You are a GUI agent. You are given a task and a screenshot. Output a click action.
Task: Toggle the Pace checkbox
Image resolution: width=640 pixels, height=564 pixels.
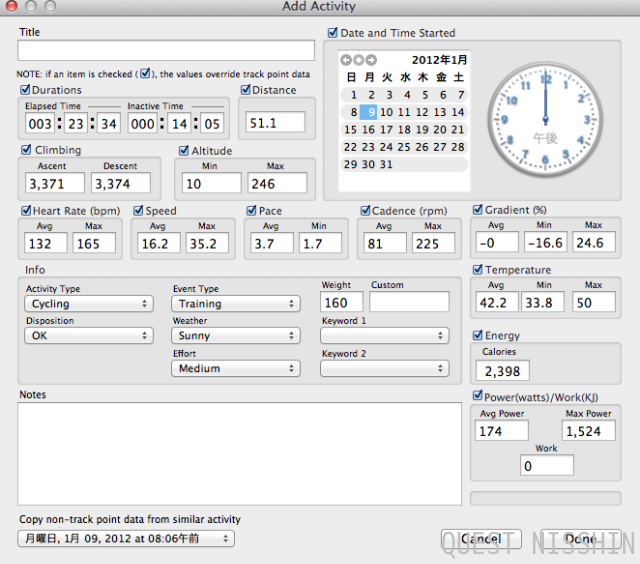click(x=252, y=211)
